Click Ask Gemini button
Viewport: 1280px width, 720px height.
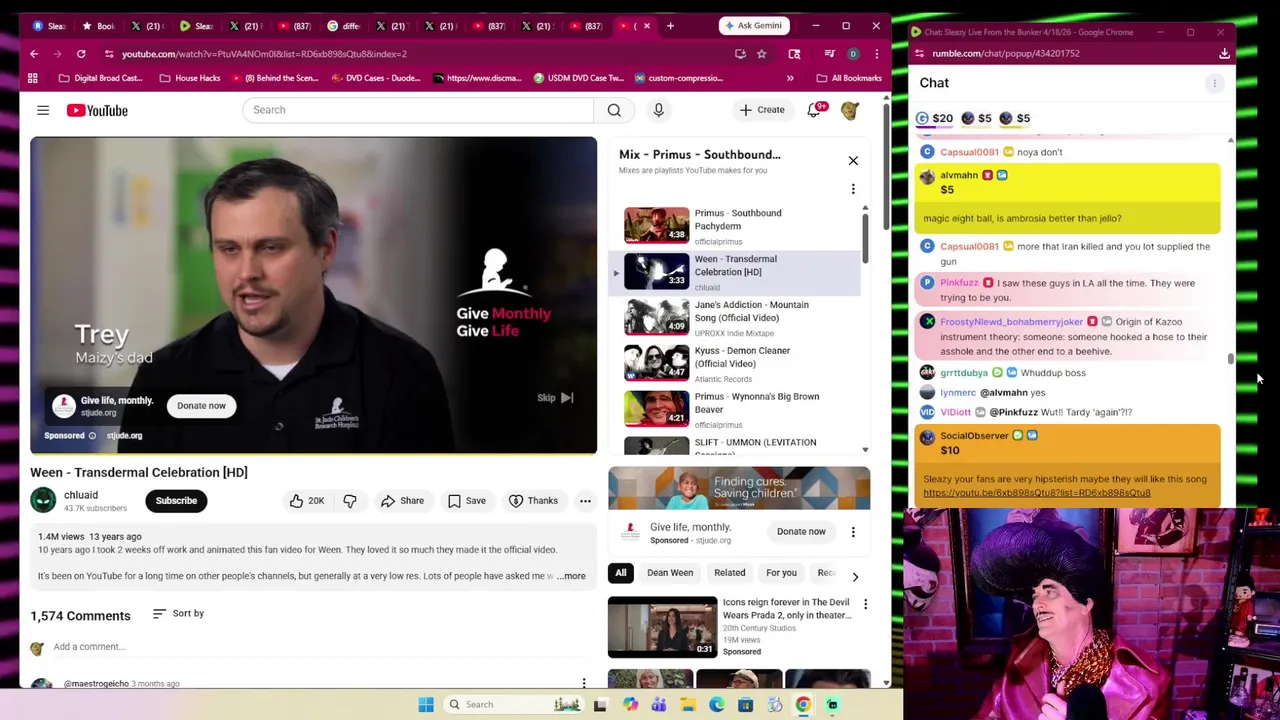pos(753,26)
